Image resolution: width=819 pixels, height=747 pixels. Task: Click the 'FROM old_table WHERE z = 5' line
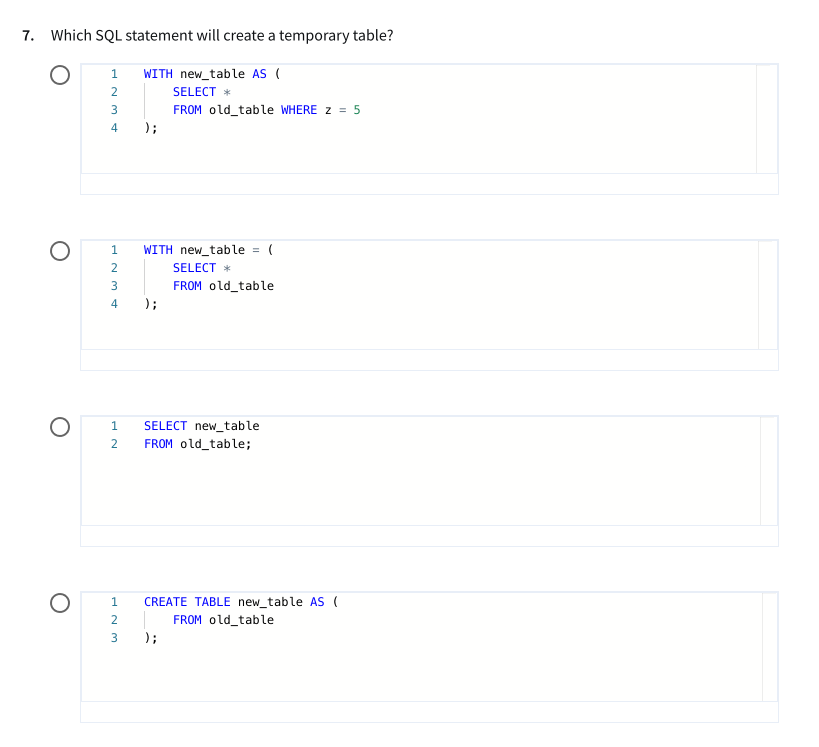pos(266,110)
